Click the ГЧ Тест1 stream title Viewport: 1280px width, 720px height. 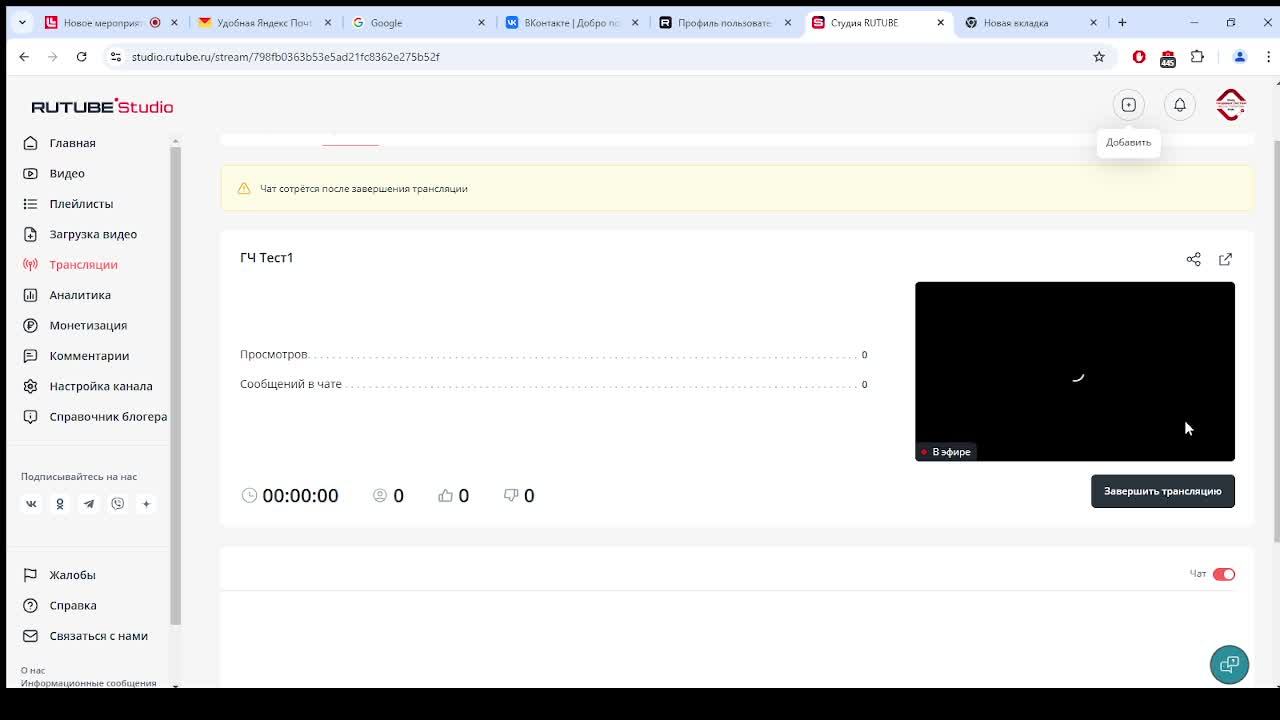267,257
